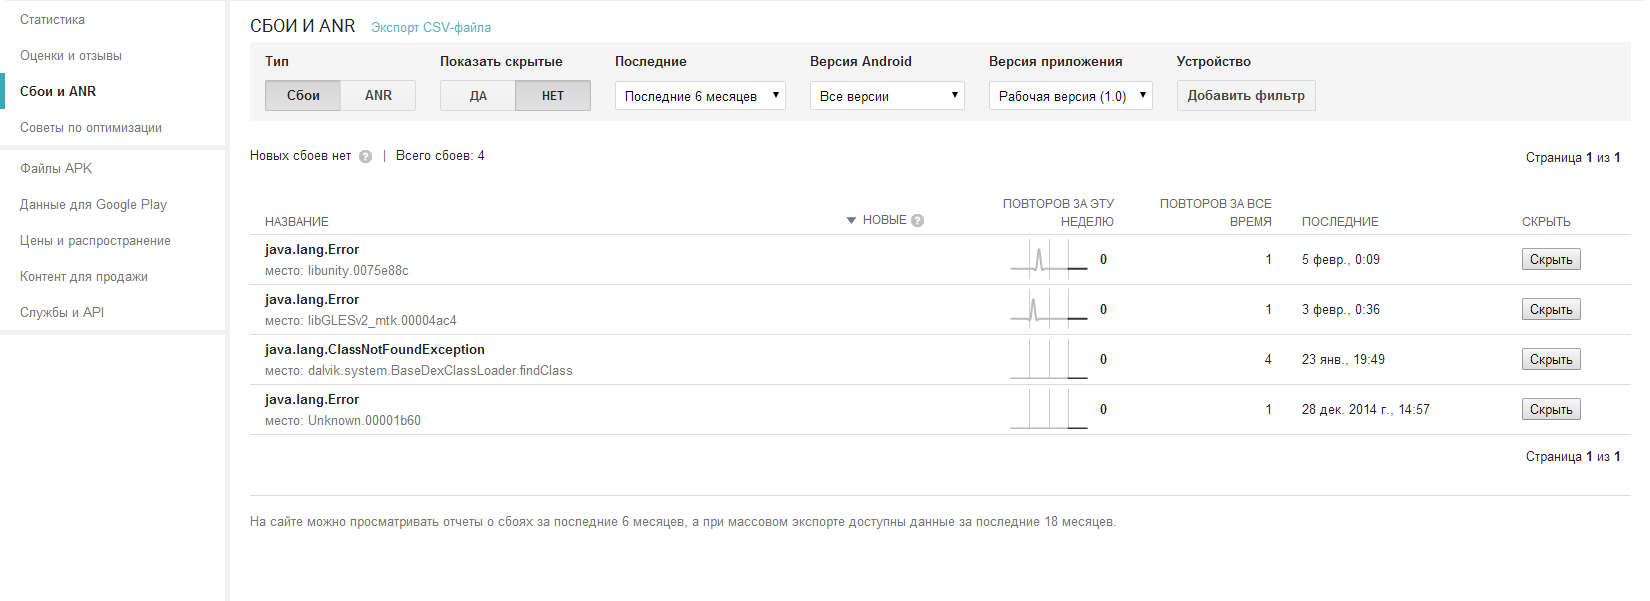Image resolution: width=1650 pixels, height=601 pixels.
Task: Select 'Сбои' crash type toggle
Action: (303, 96)
